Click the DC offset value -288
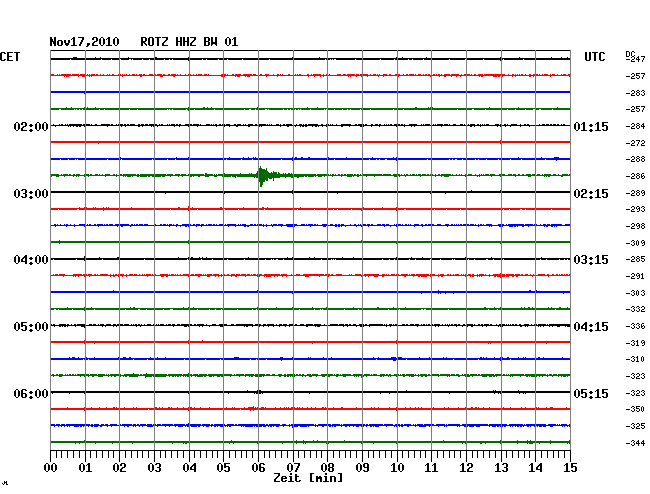 tap(635, 159)
